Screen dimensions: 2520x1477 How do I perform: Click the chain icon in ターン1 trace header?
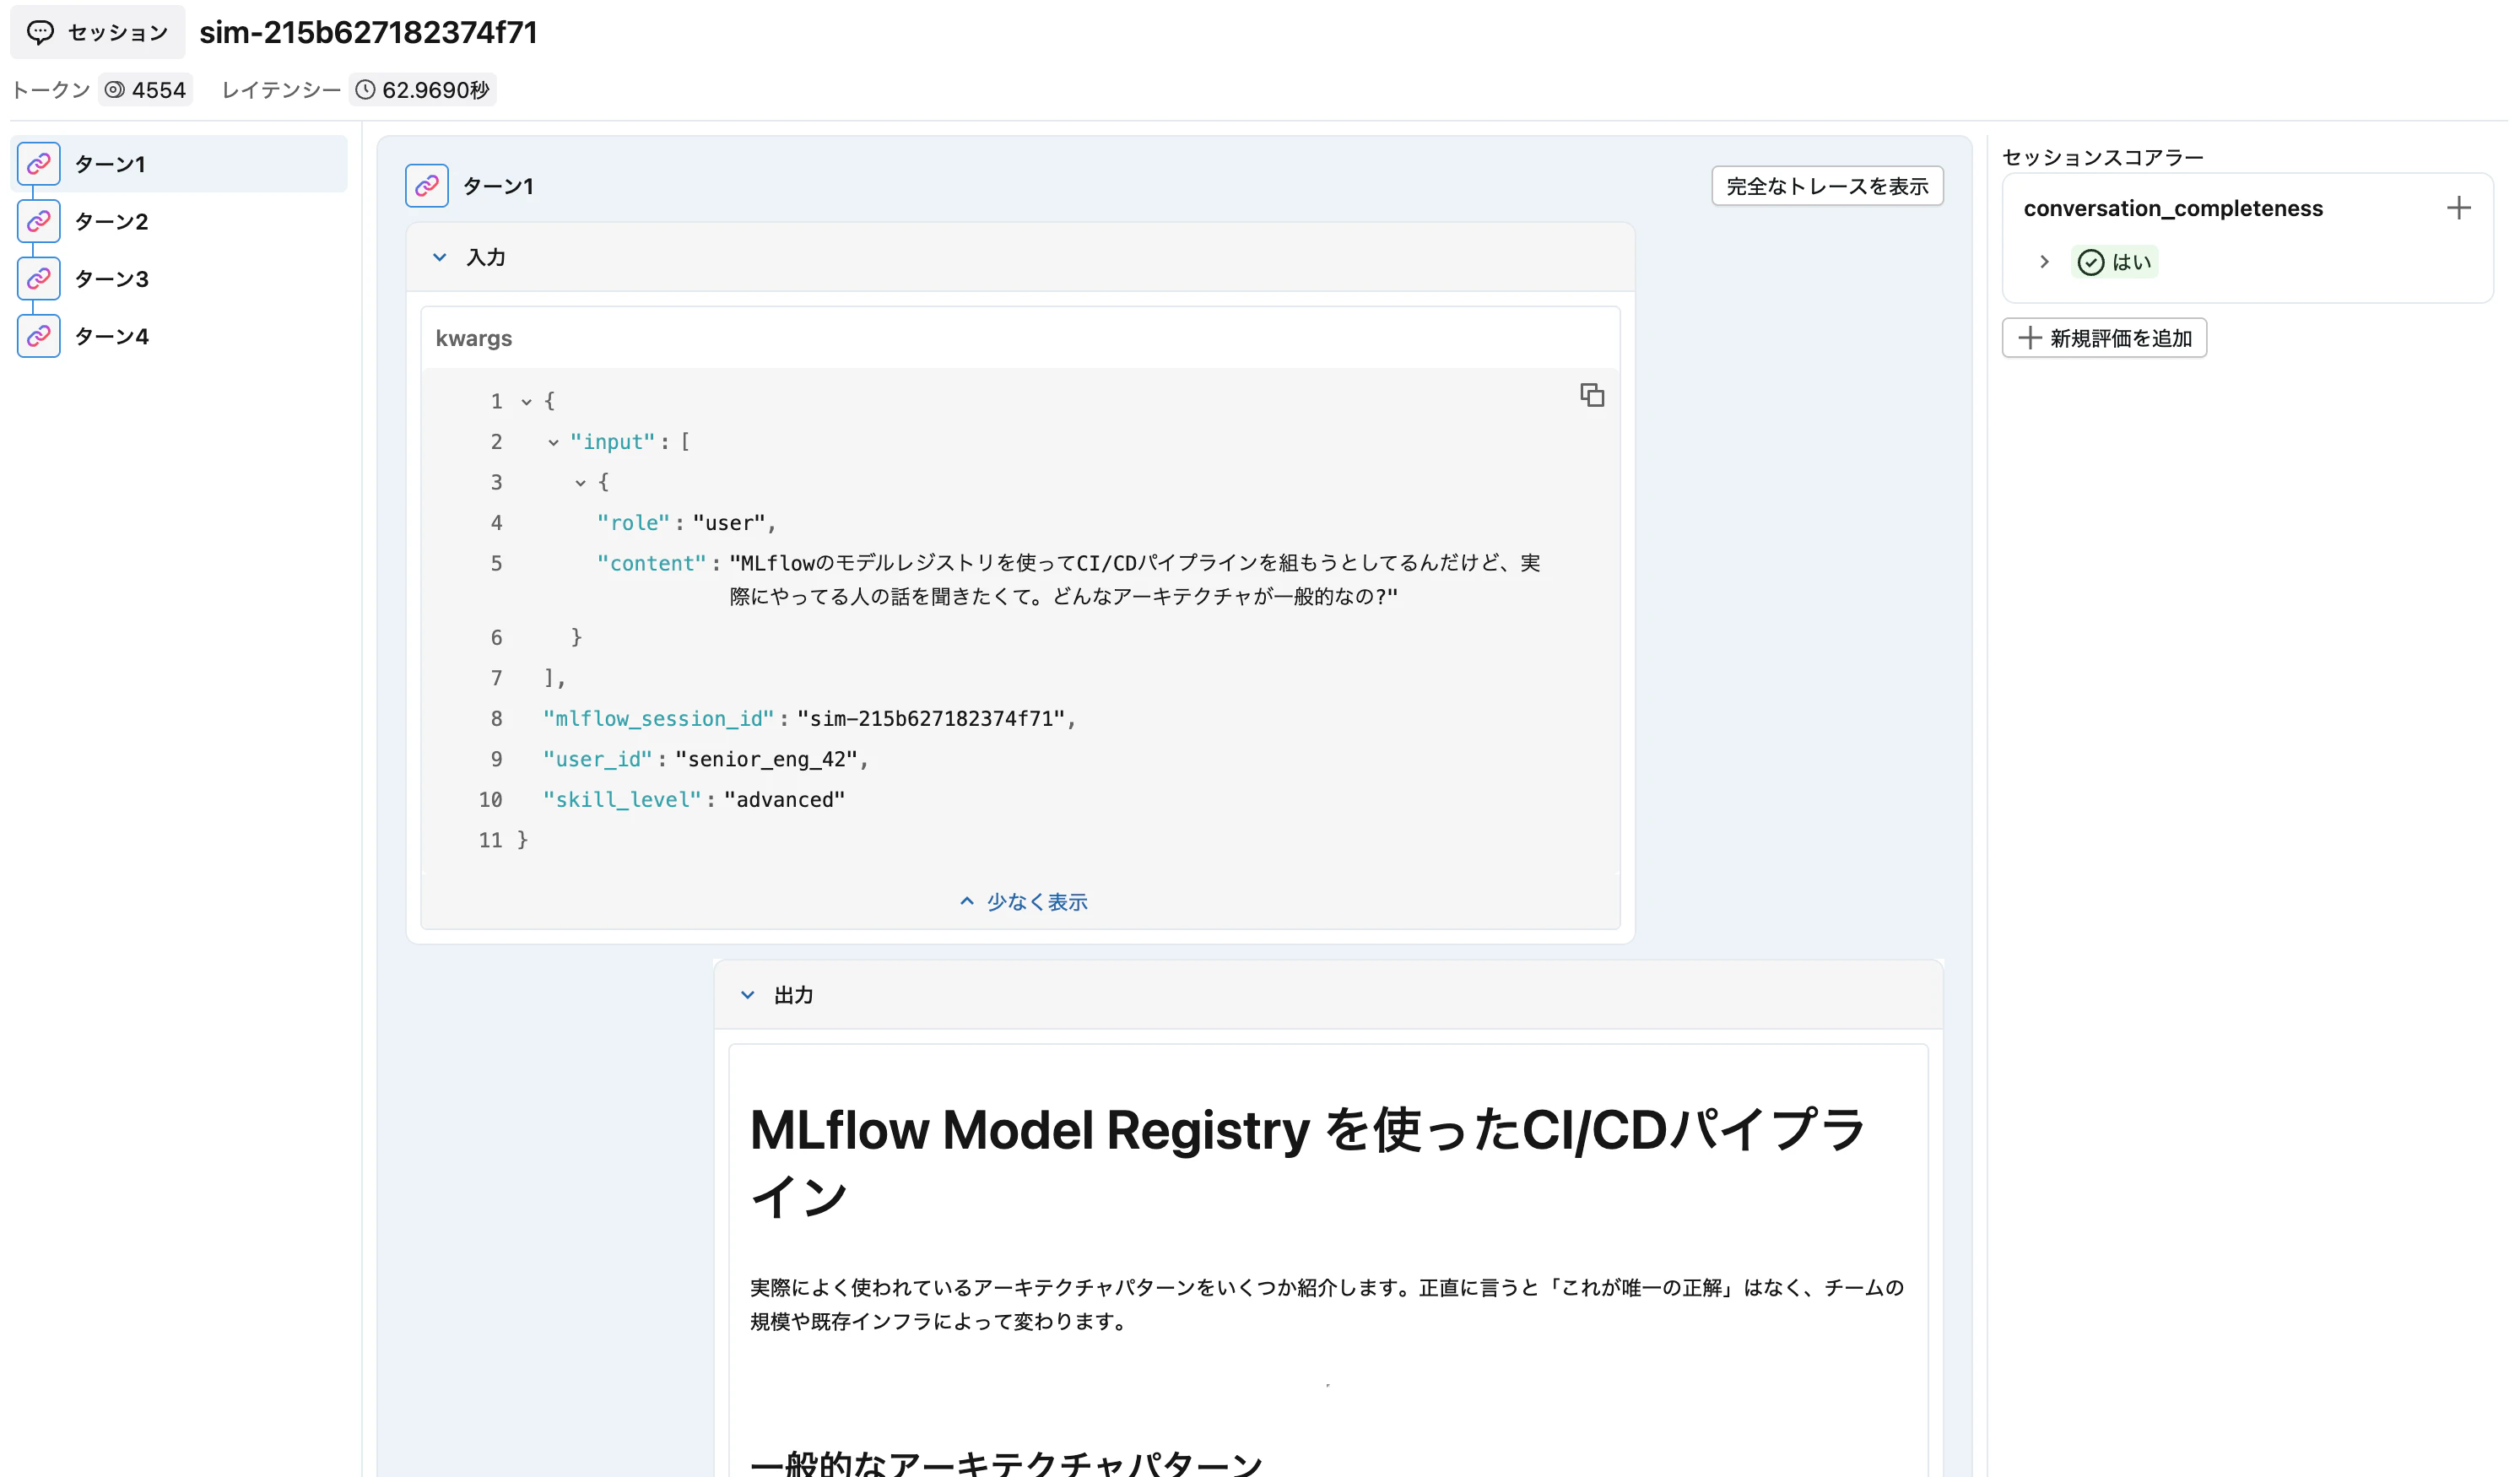pyautogui.click(x=427, y=185)
